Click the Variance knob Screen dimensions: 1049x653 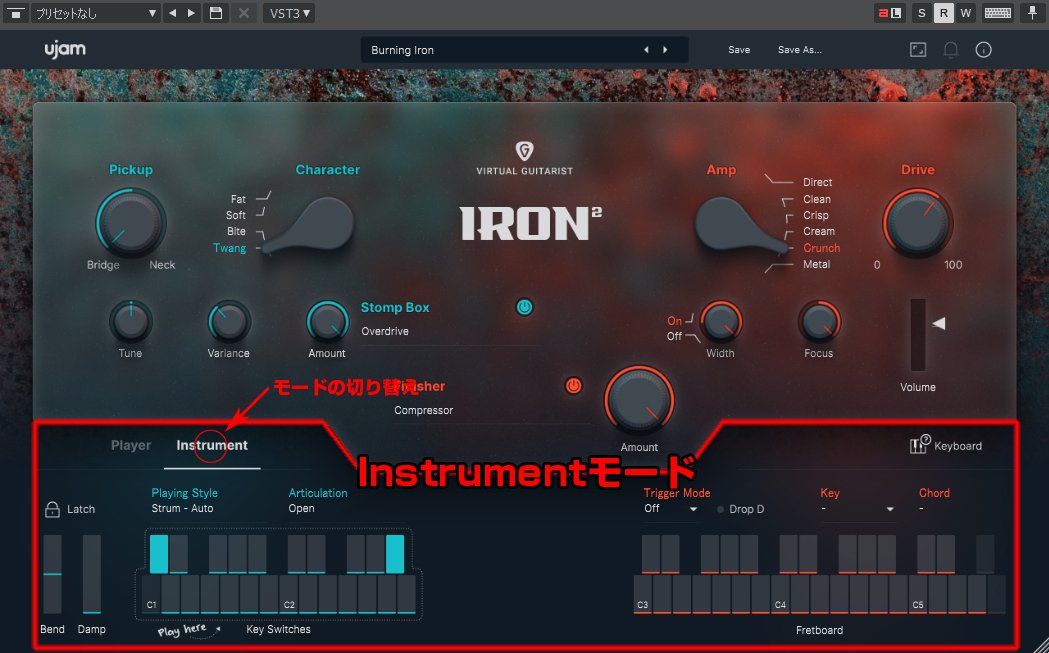click(x=229, y=322)
